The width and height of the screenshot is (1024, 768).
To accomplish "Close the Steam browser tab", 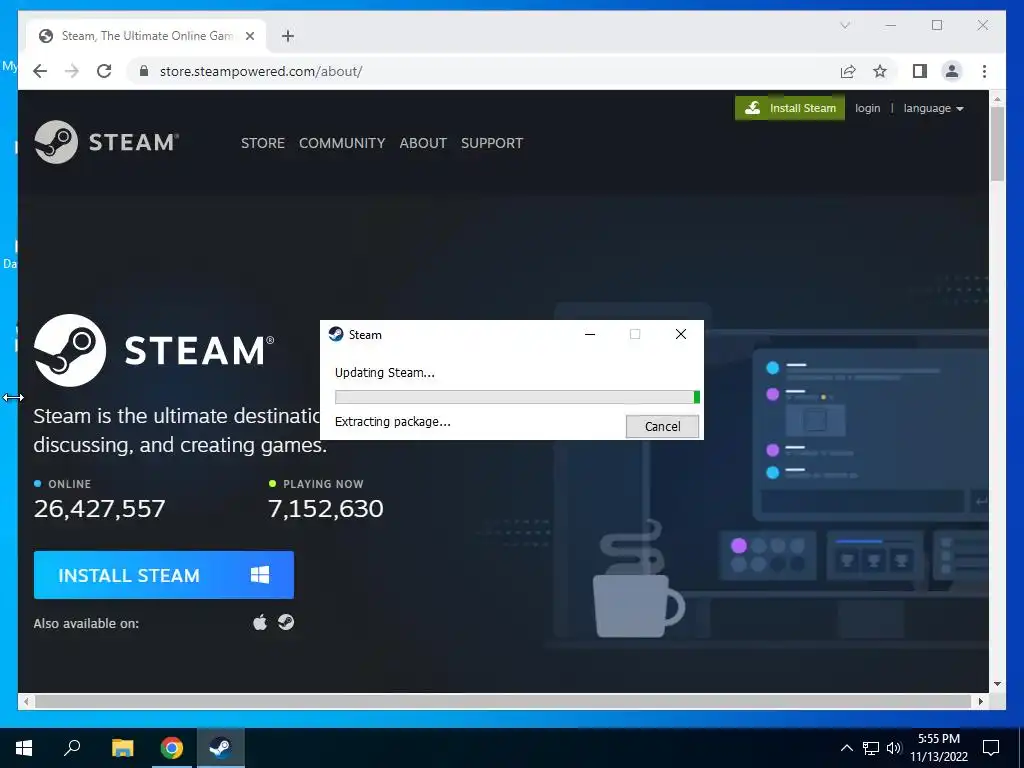I will pyautogui.click(x=249, y=36).
